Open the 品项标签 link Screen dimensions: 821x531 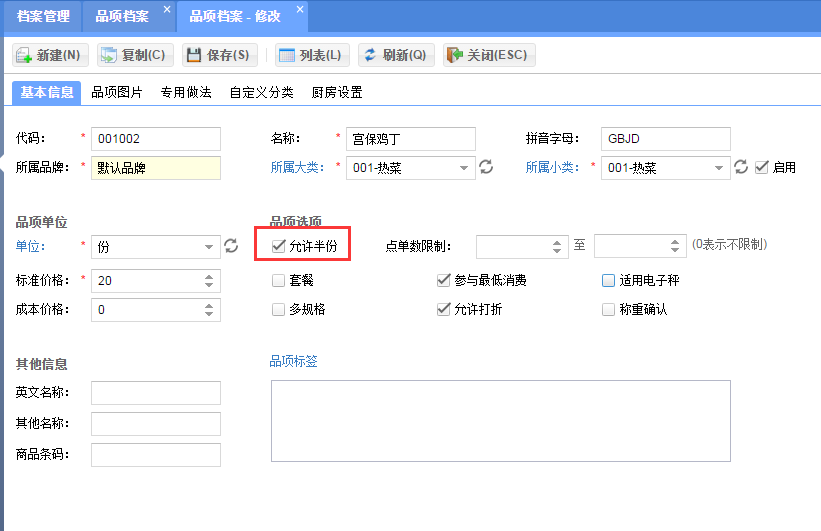pyautogui.click(x=293, y=361)
